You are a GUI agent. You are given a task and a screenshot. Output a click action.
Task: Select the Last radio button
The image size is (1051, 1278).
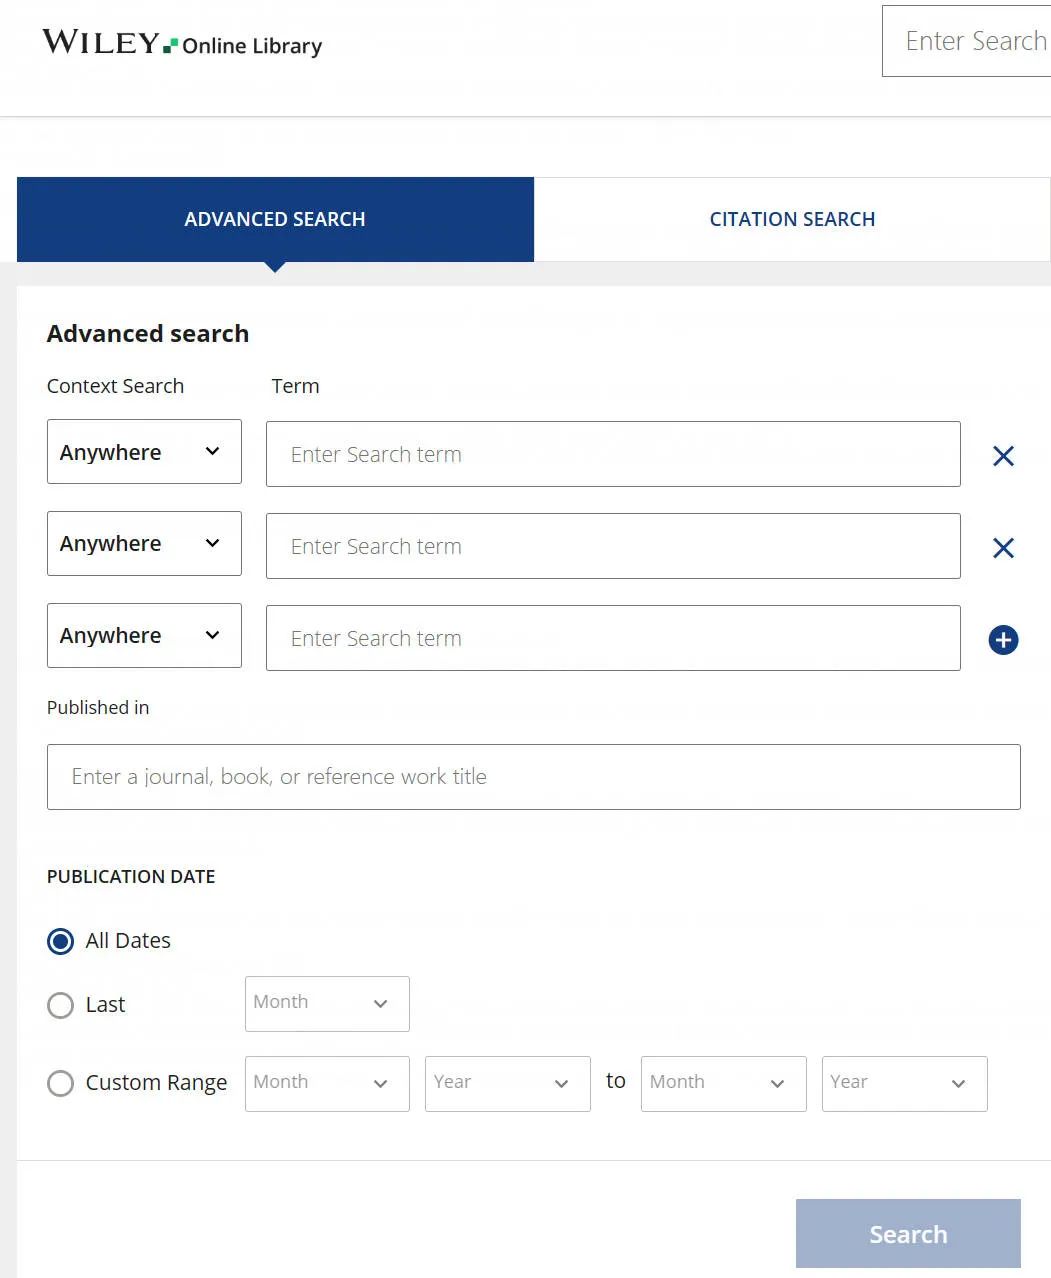pos(61,1005)
